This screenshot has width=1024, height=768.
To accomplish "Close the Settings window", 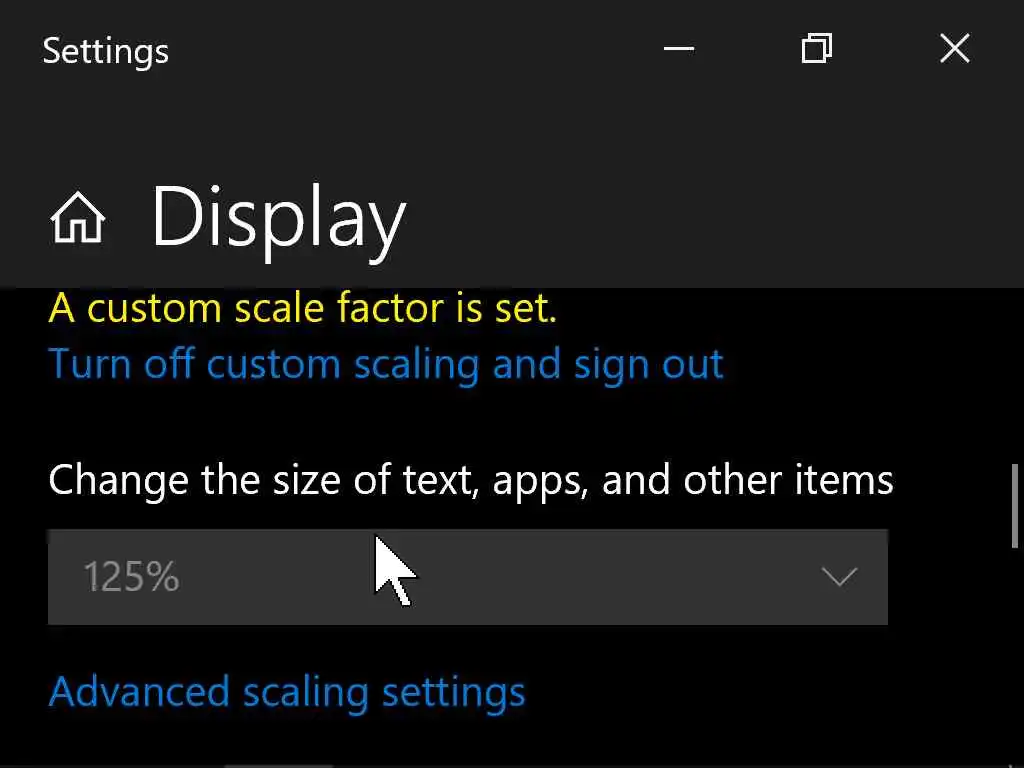I will pos(955,48).
